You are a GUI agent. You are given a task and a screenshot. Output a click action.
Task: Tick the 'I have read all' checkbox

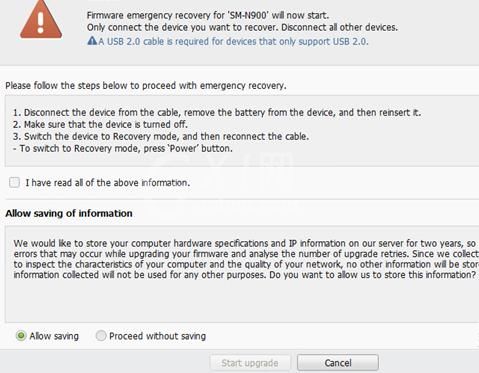point(14,182)
